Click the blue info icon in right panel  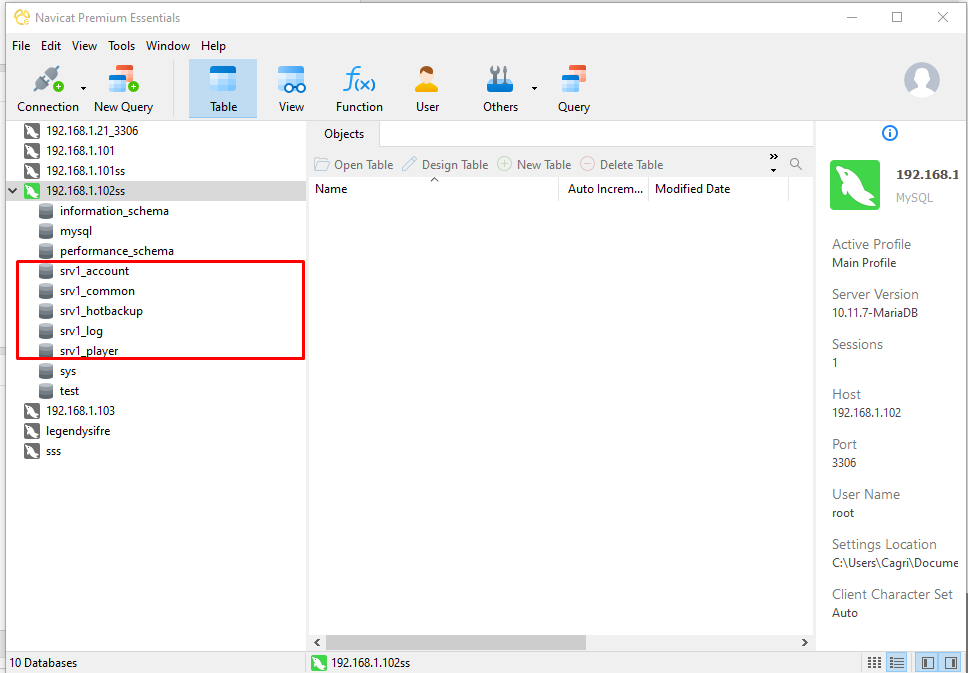890,133
